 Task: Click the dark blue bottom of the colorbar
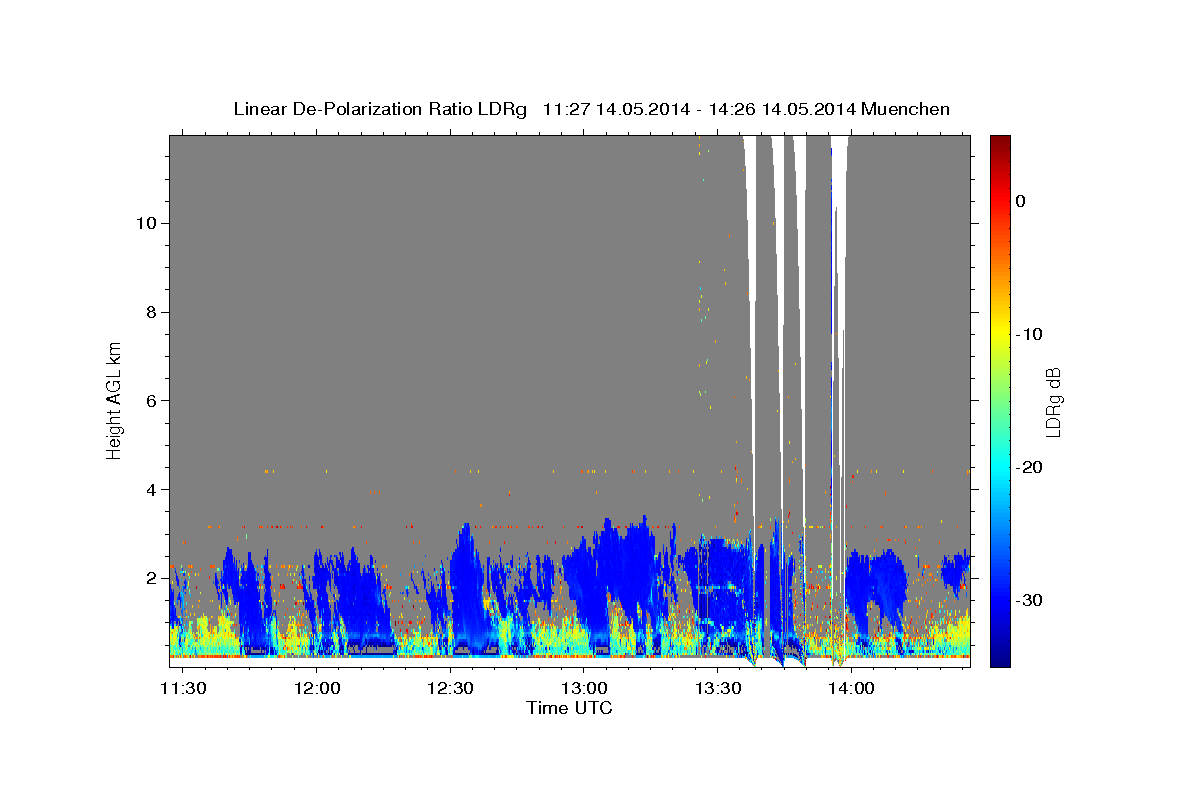tap(1000, 657)
